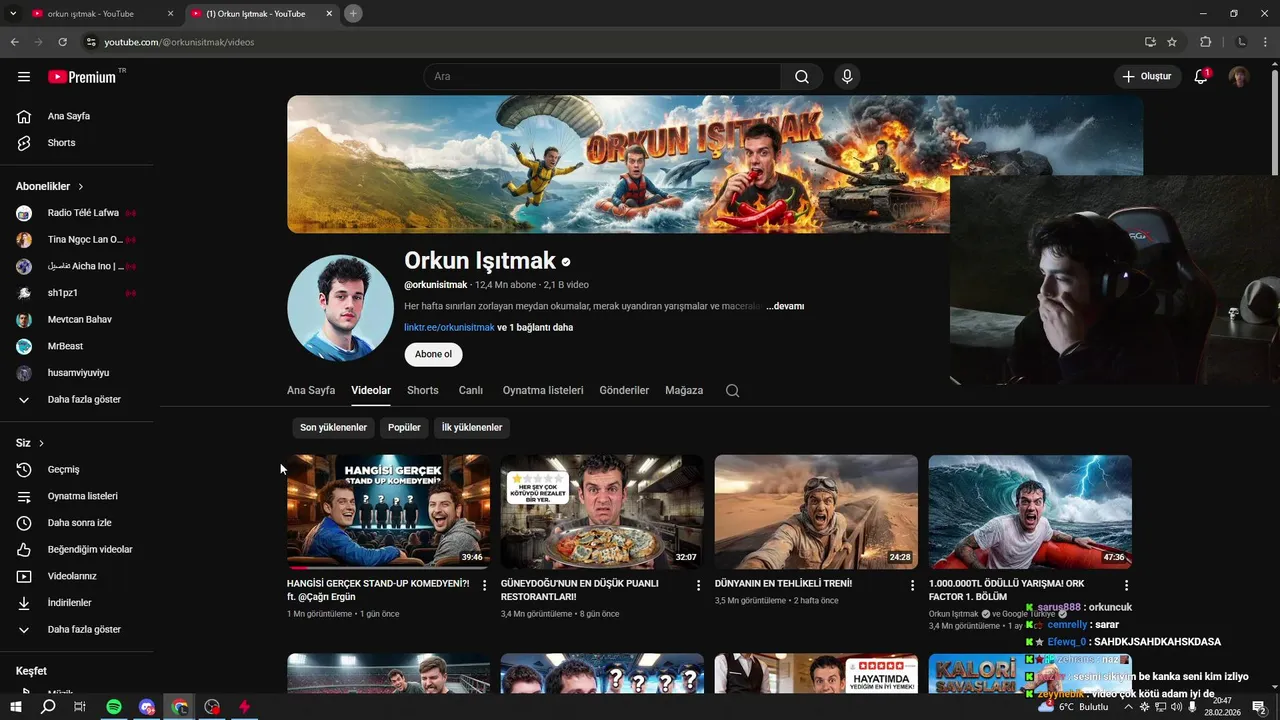The image size is (1280, 720).
Task: Select the Popüler filter chip
Action: coord(404,428)
